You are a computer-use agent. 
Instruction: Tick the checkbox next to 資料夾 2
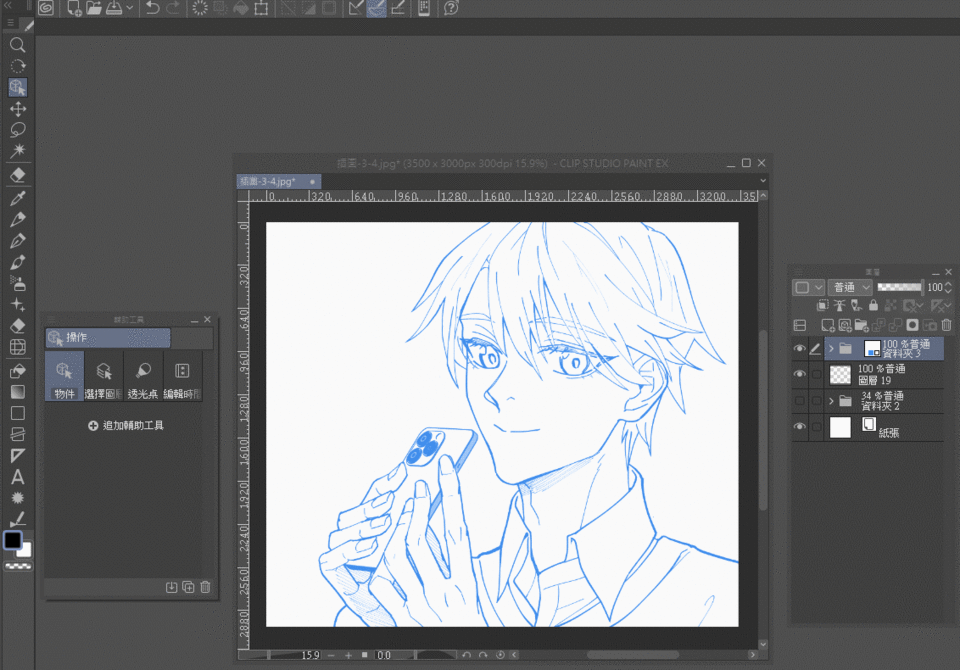coord(816,401)
